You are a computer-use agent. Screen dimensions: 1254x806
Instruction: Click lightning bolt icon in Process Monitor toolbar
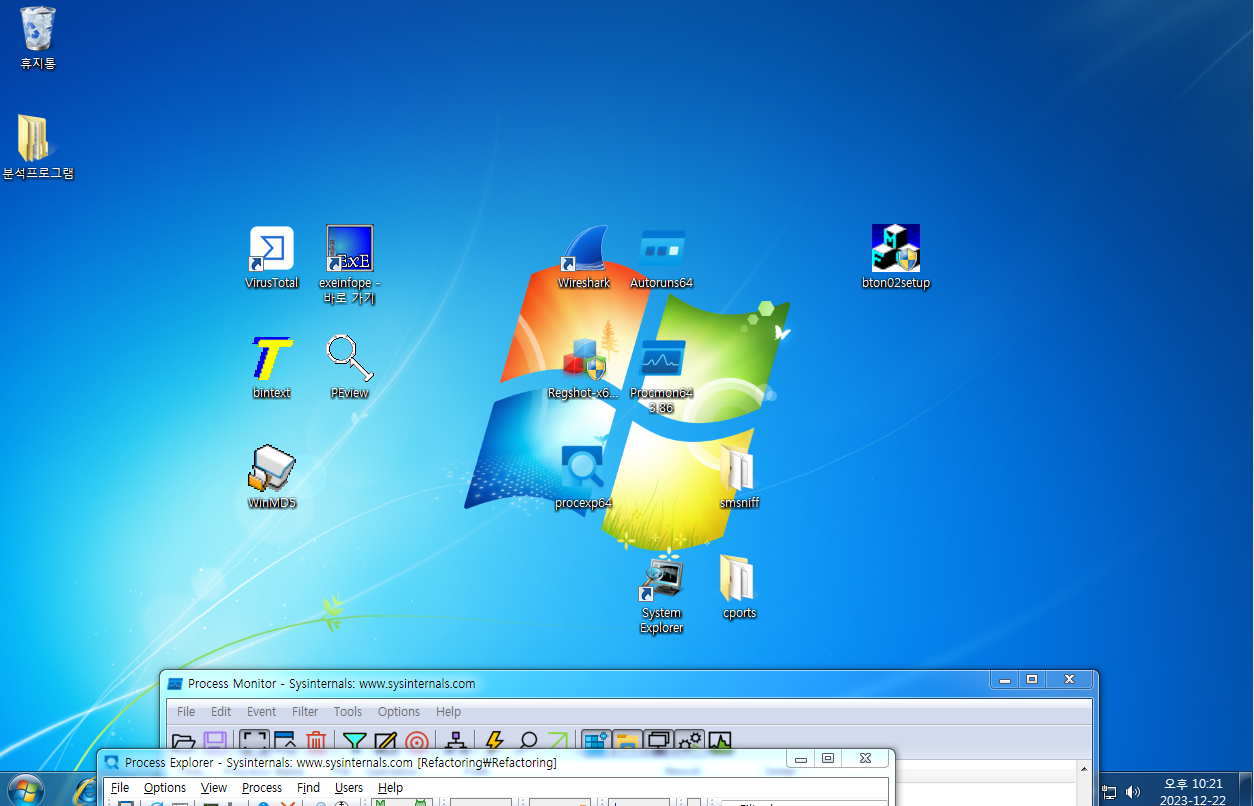click(x=494, y=742)
